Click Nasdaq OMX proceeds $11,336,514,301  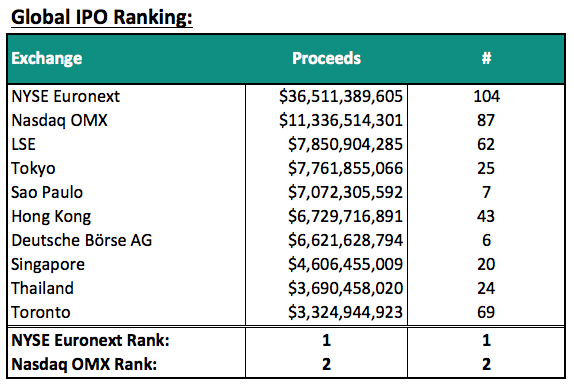coord(340,120)
